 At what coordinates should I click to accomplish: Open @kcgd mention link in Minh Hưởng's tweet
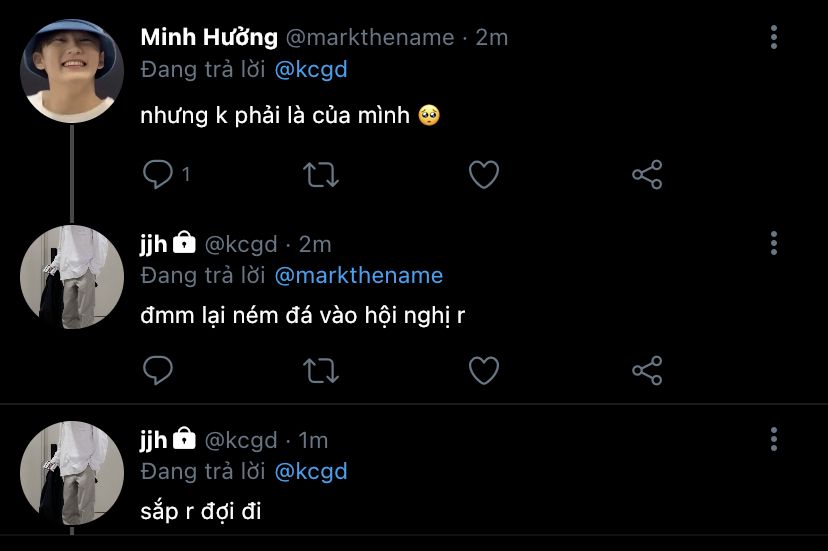(x=311, y=71)
